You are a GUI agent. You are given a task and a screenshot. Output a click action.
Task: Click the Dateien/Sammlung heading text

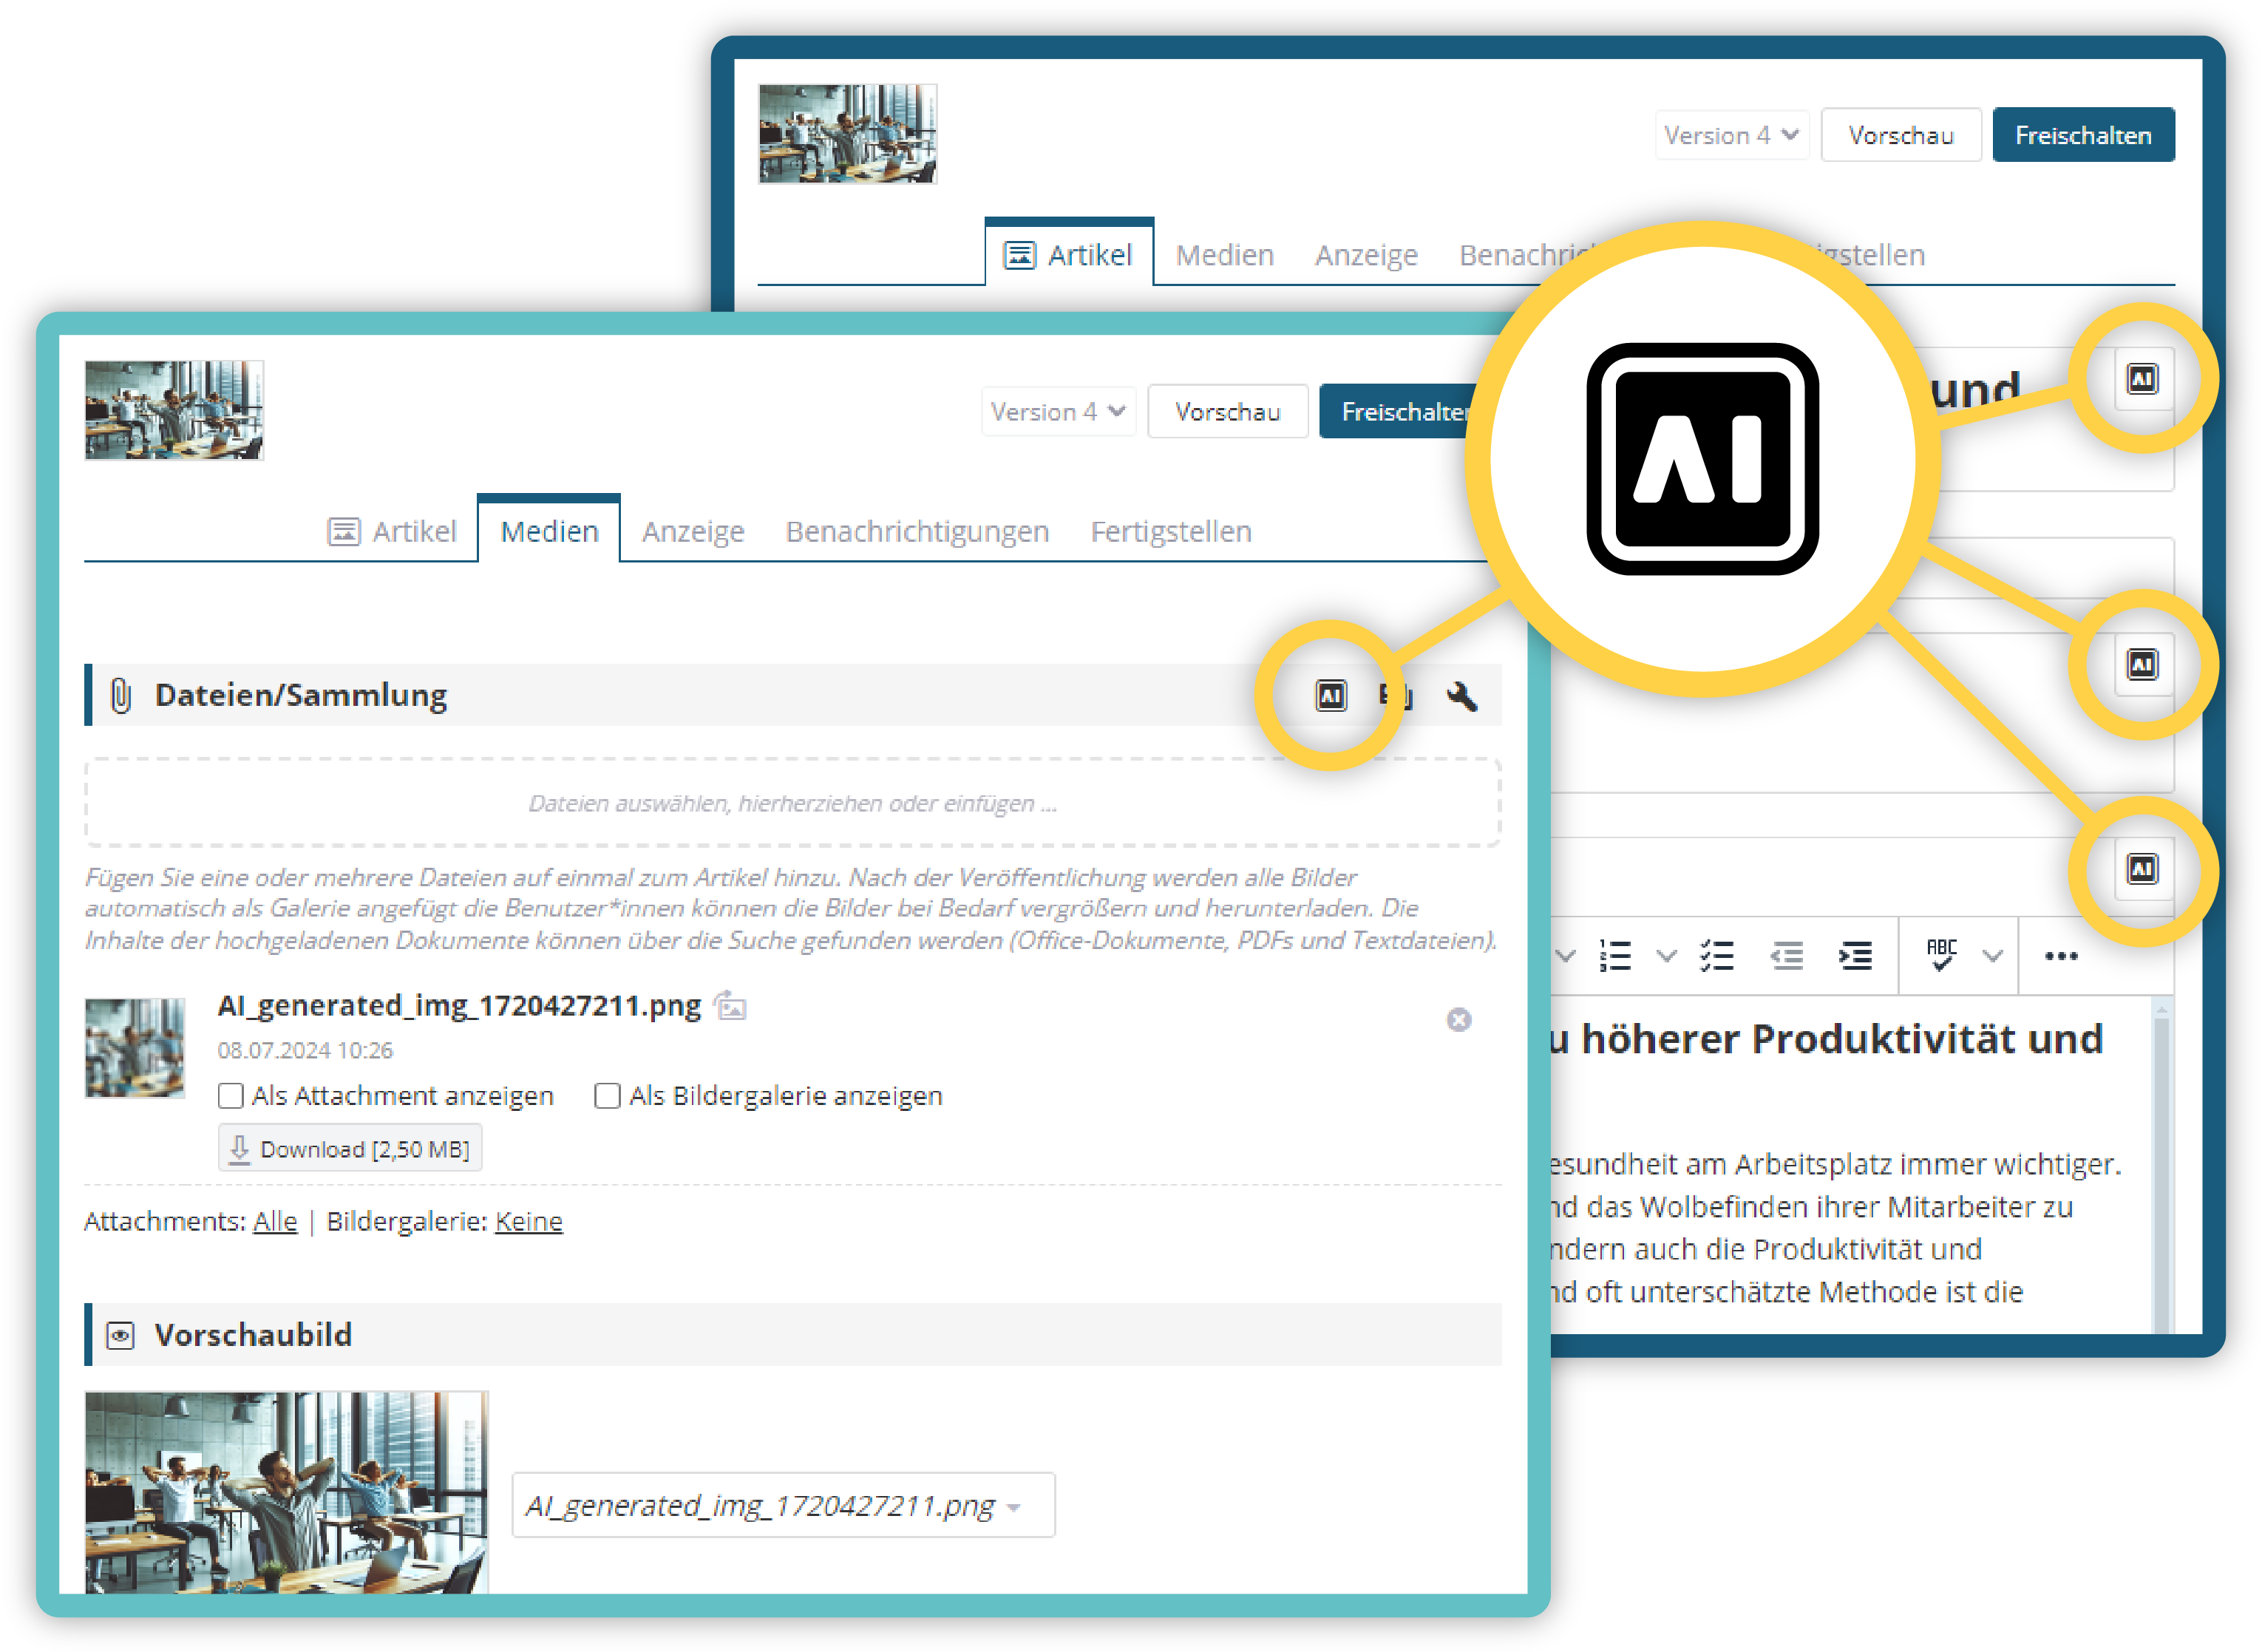pyautogui.click(x=301, y=696)
